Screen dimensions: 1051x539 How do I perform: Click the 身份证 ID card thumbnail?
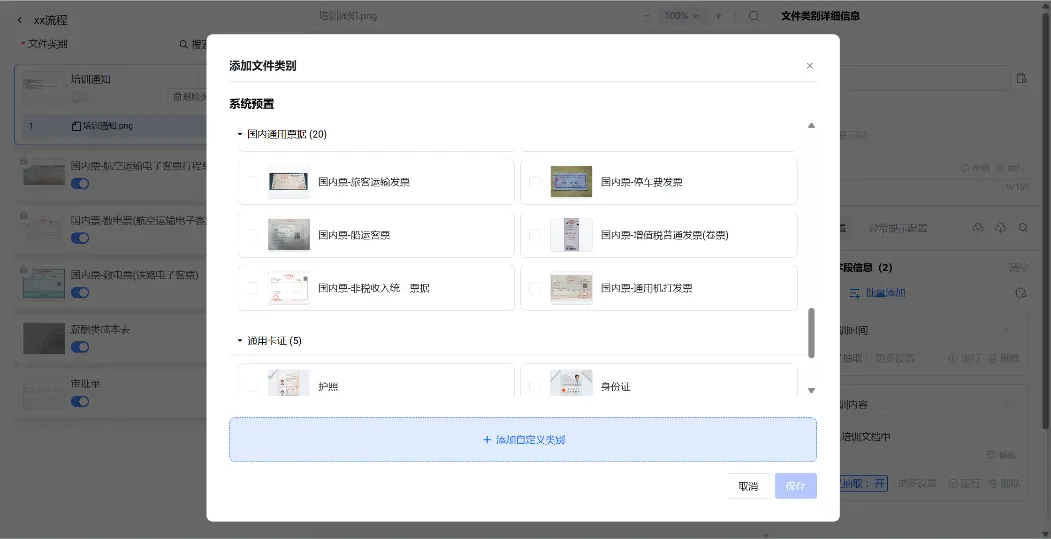pos(571,384)
